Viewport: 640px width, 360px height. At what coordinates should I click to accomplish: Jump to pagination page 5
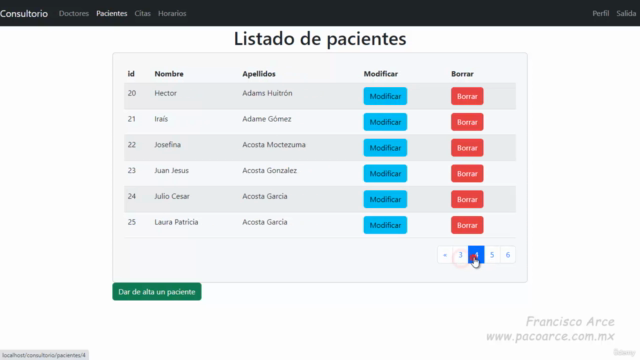(492, 255)
